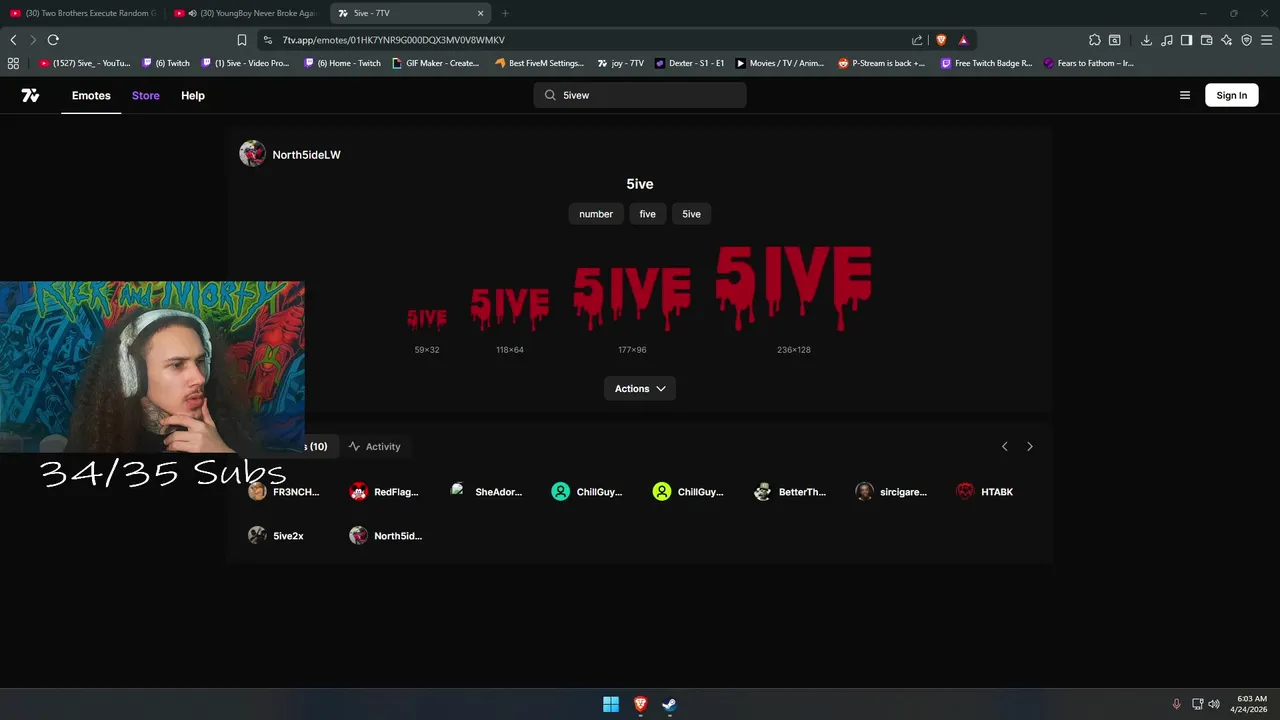Screen dimensions: 1280x720
Task: Click the browser back arrow
Action: click(13, 40)
